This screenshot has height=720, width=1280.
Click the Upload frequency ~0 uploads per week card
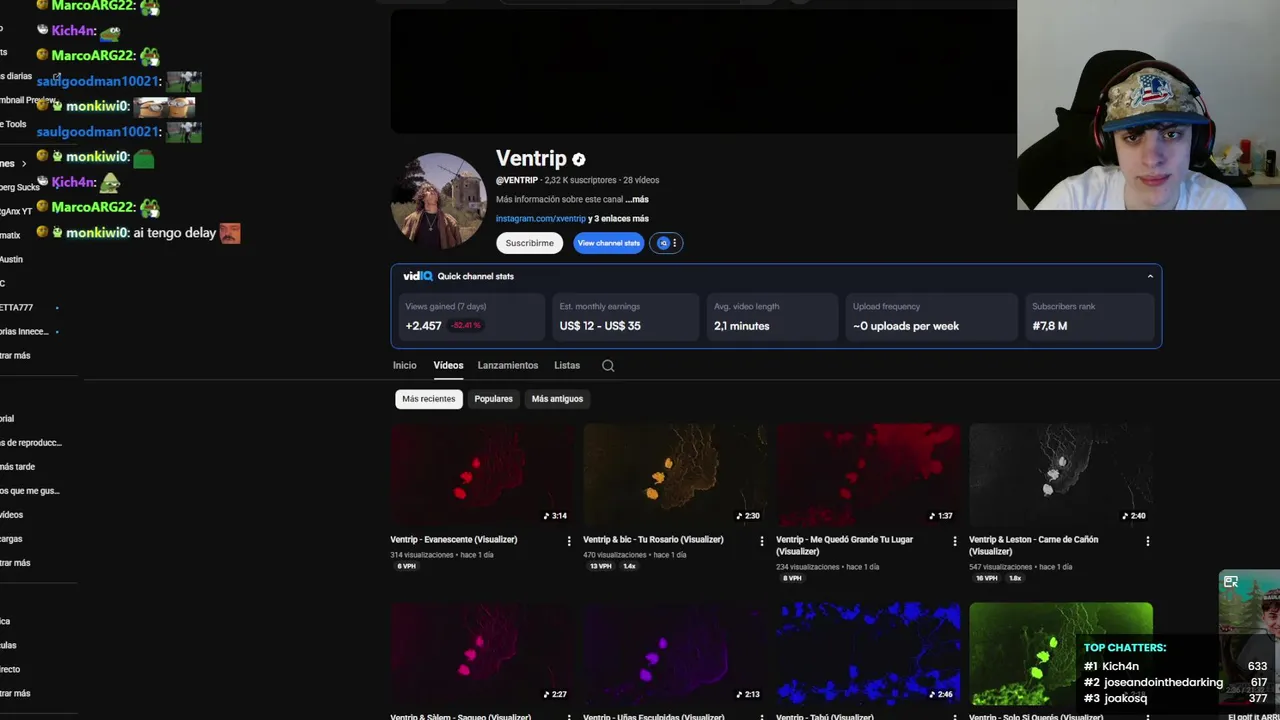click(932, 317)
